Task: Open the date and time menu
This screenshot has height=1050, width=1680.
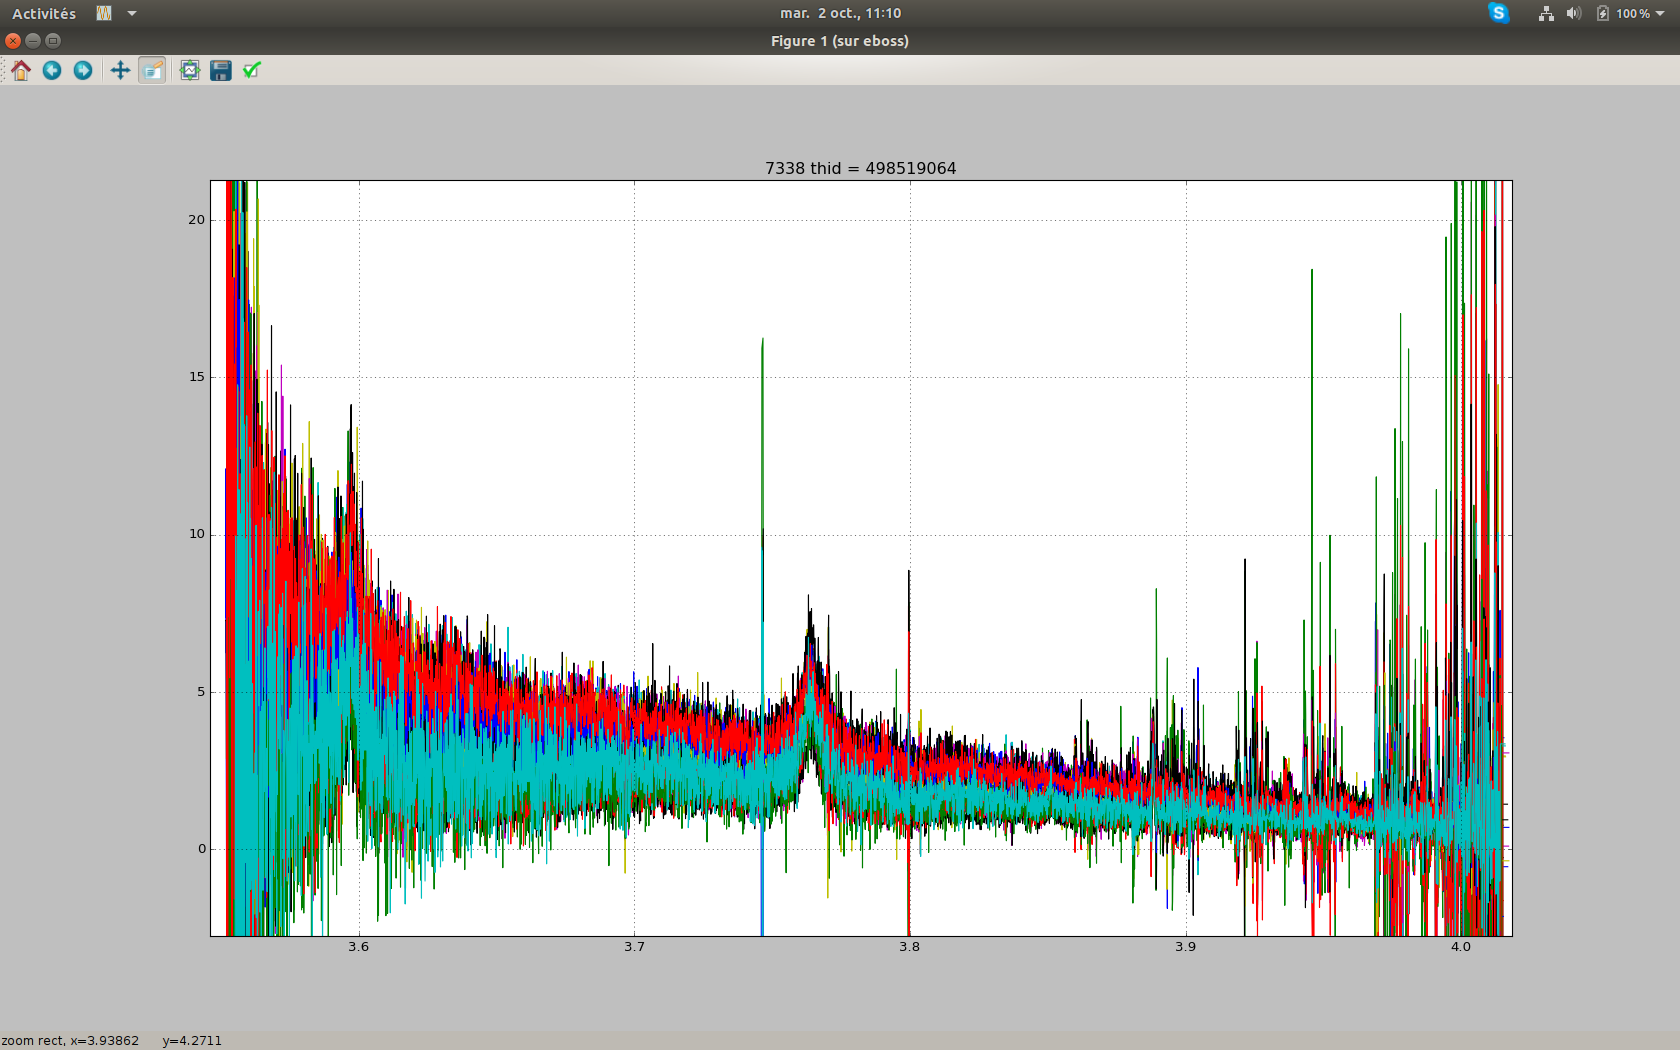Action: pyautogui.click(x=839, y=13)
